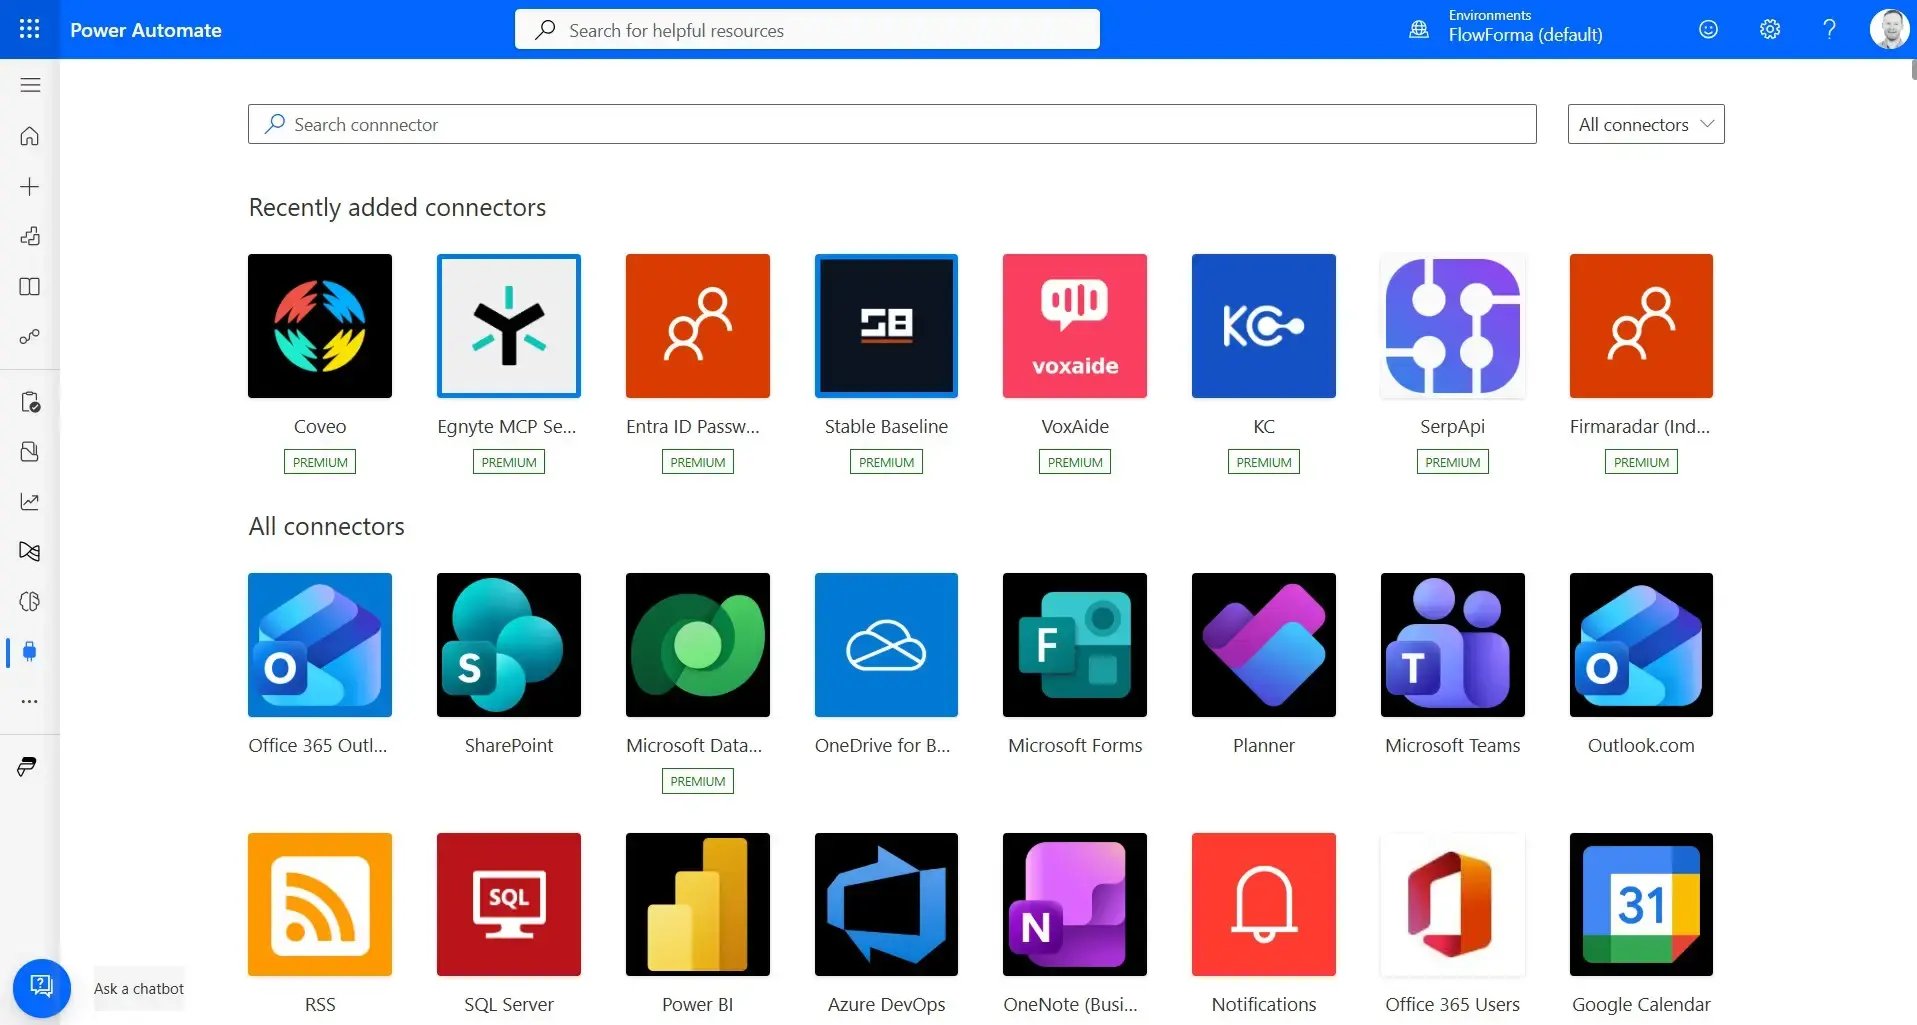The image size is (1917, 1025).
Task: Click the Recently added connectors heading
Action: 397,207
